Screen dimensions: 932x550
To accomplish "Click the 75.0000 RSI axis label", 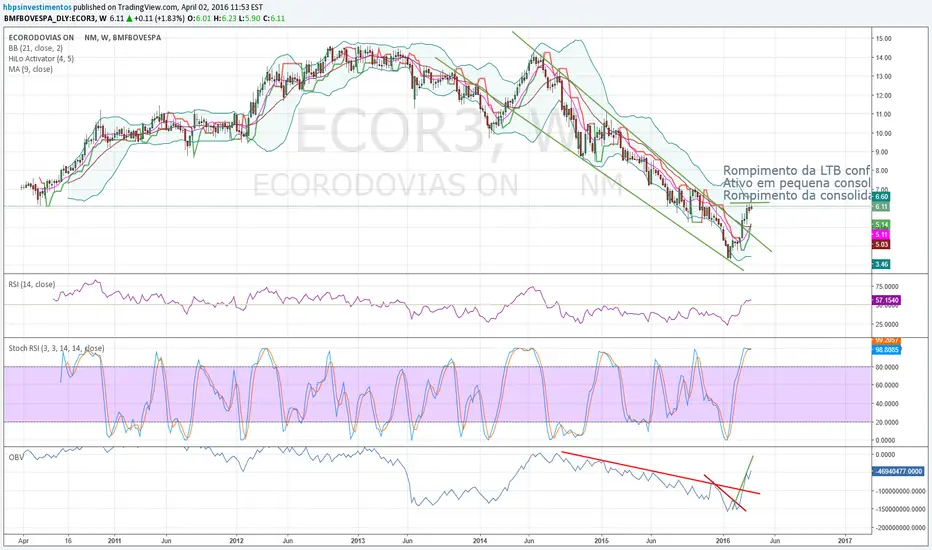I will coord(886,287).
